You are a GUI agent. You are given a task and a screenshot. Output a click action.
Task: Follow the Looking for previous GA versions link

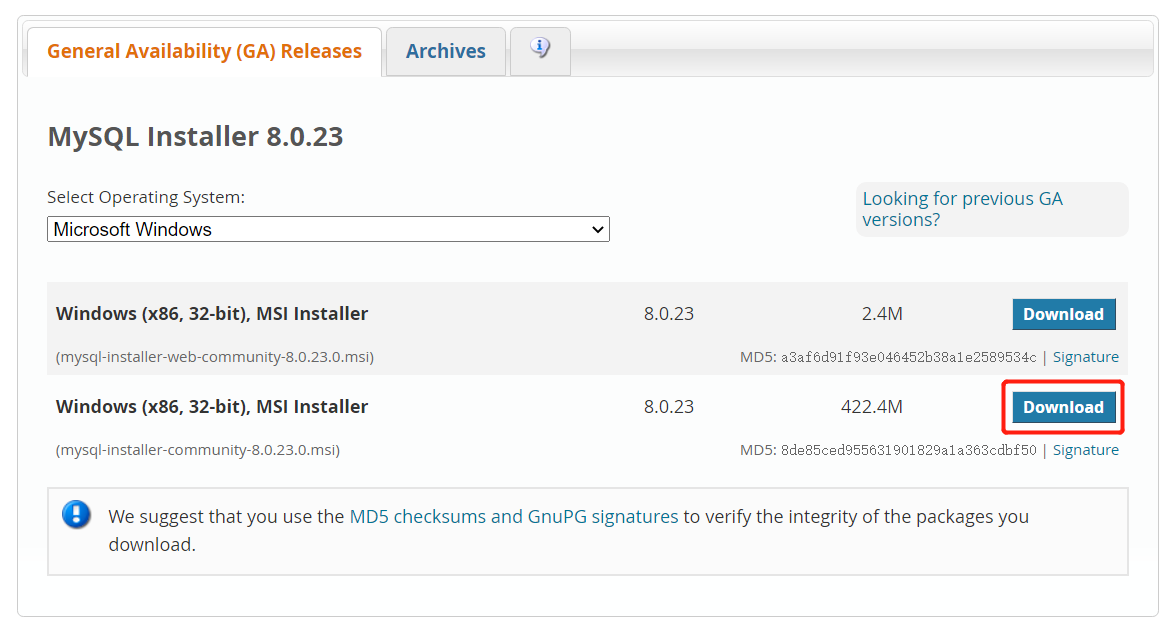coord(962,209)
